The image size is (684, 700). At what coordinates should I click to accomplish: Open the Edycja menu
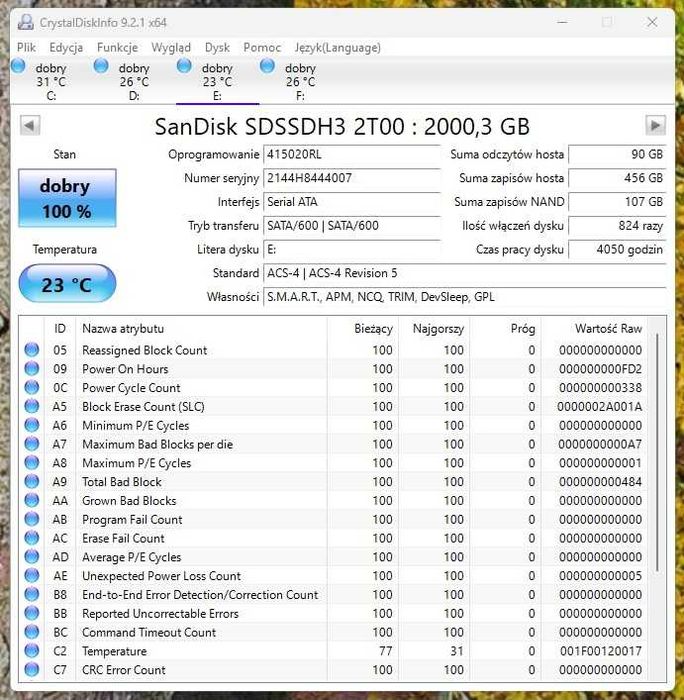(66, 47)
